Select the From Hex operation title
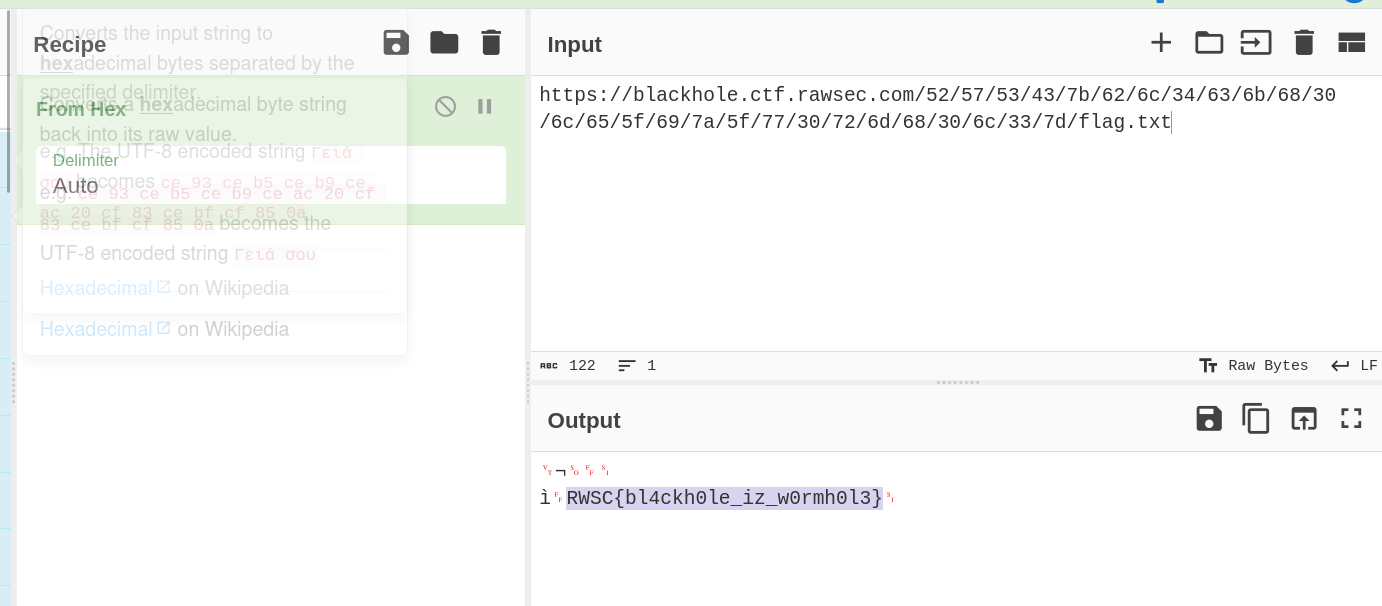 pyautogui.click(x=81, y=109)
